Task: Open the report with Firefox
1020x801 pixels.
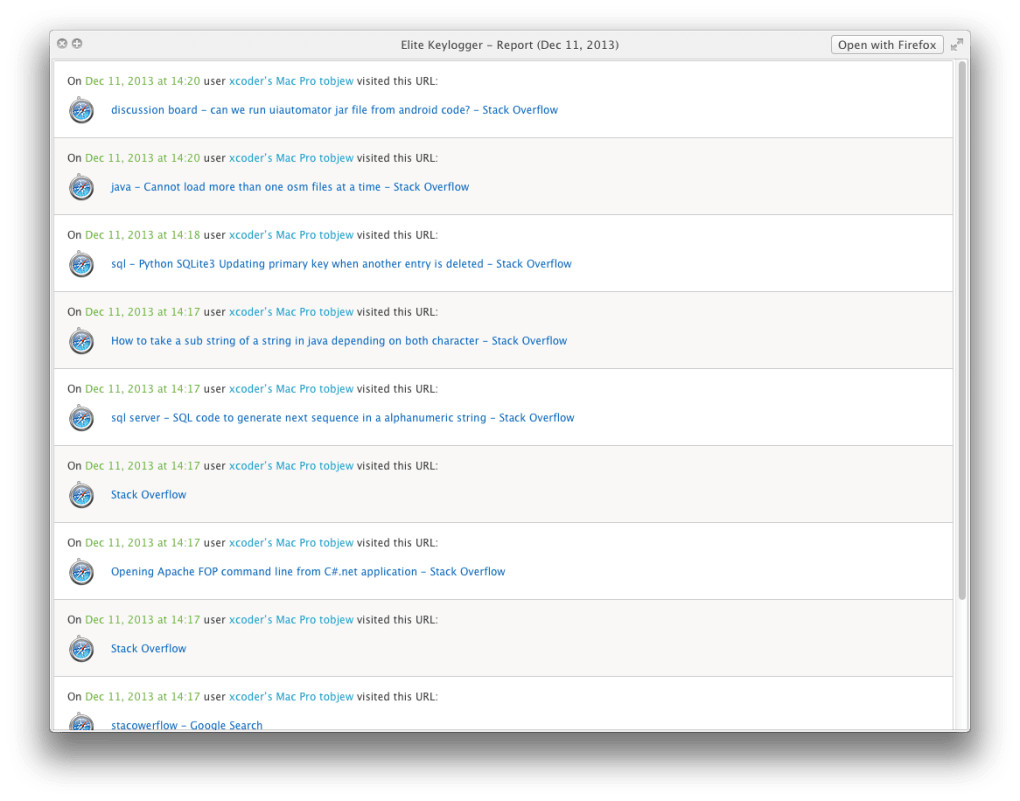Action: coord(887,45)
